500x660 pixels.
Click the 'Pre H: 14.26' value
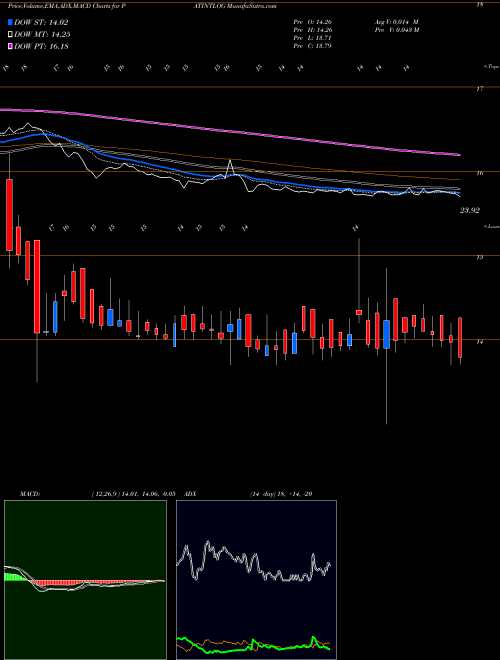tap(312, 30)
